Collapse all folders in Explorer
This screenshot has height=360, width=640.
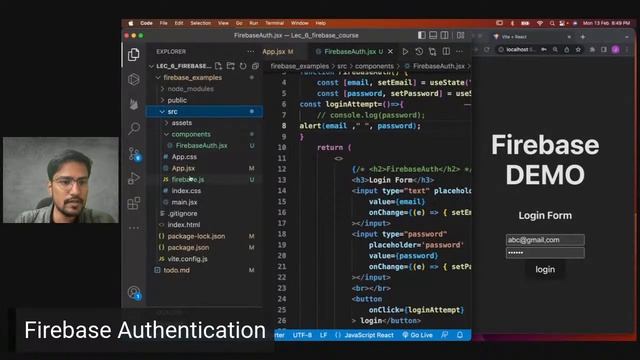click(256, 66)
